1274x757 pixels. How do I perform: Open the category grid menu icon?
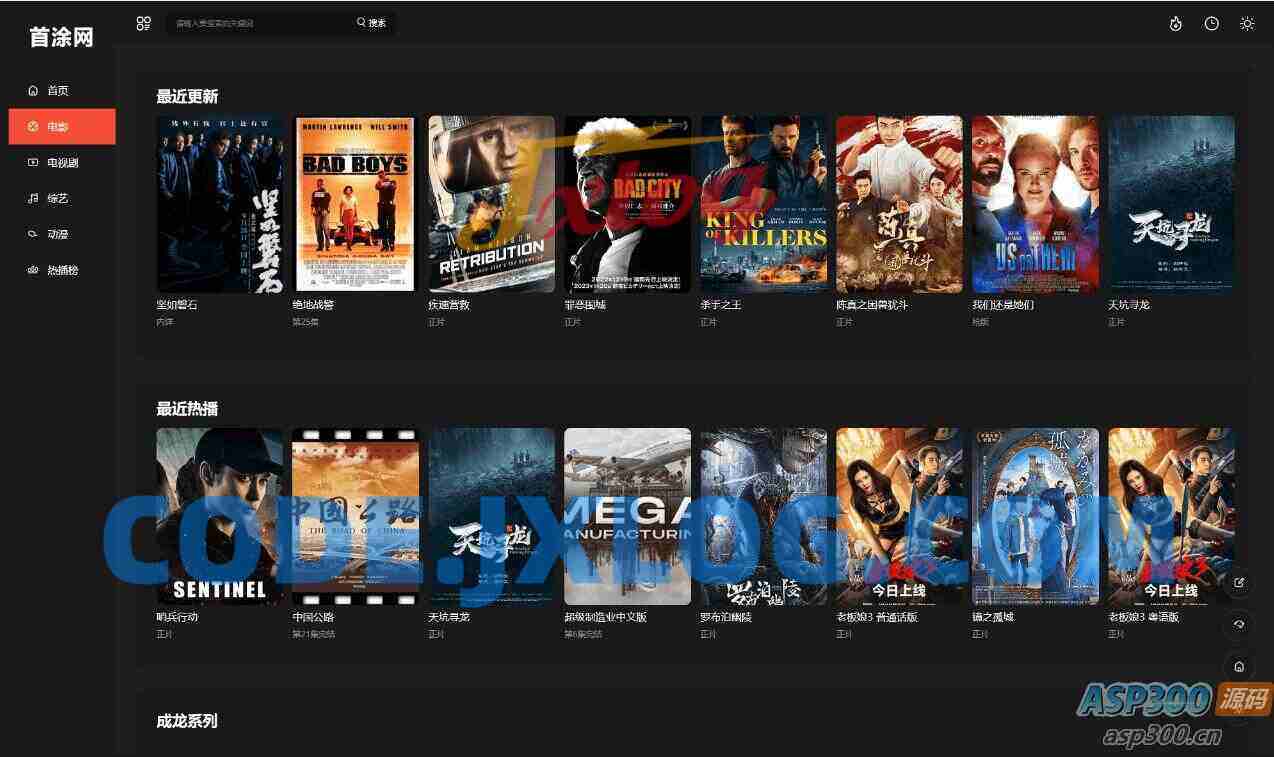[x=143, y=23]
